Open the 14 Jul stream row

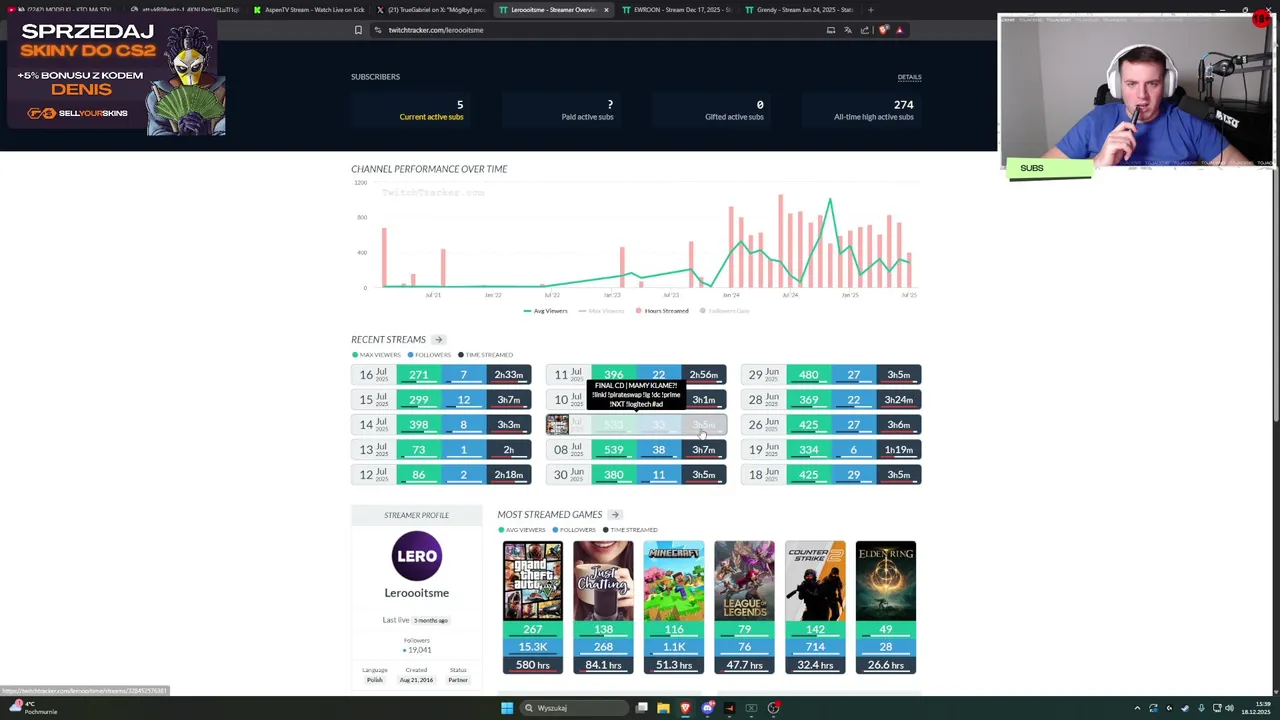click(441, 425)
